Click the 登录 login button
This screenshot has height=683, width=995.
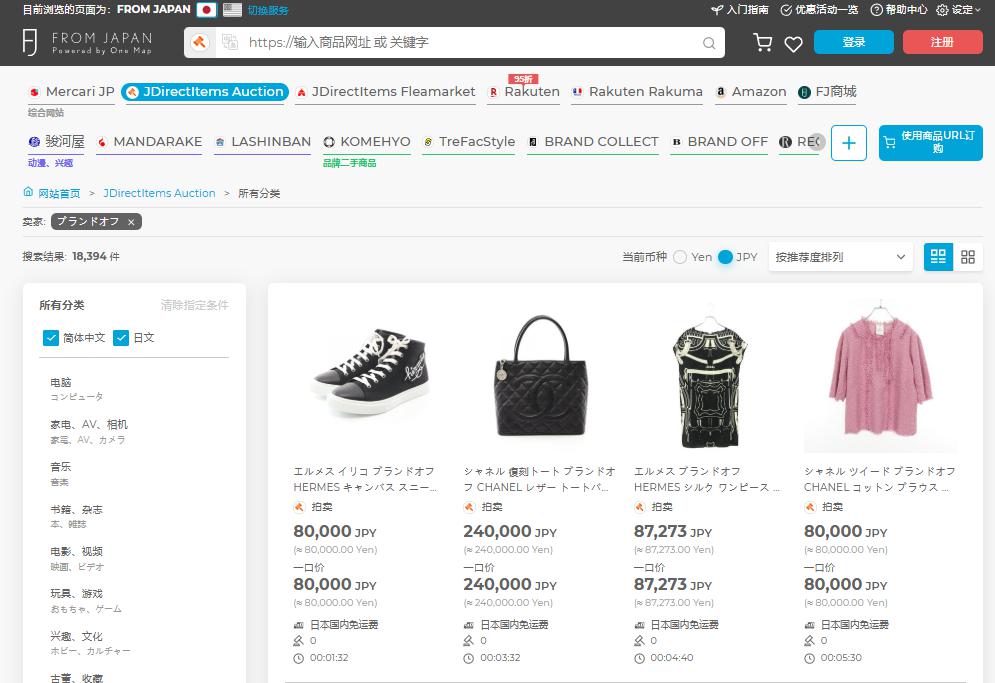pos(853,42)
